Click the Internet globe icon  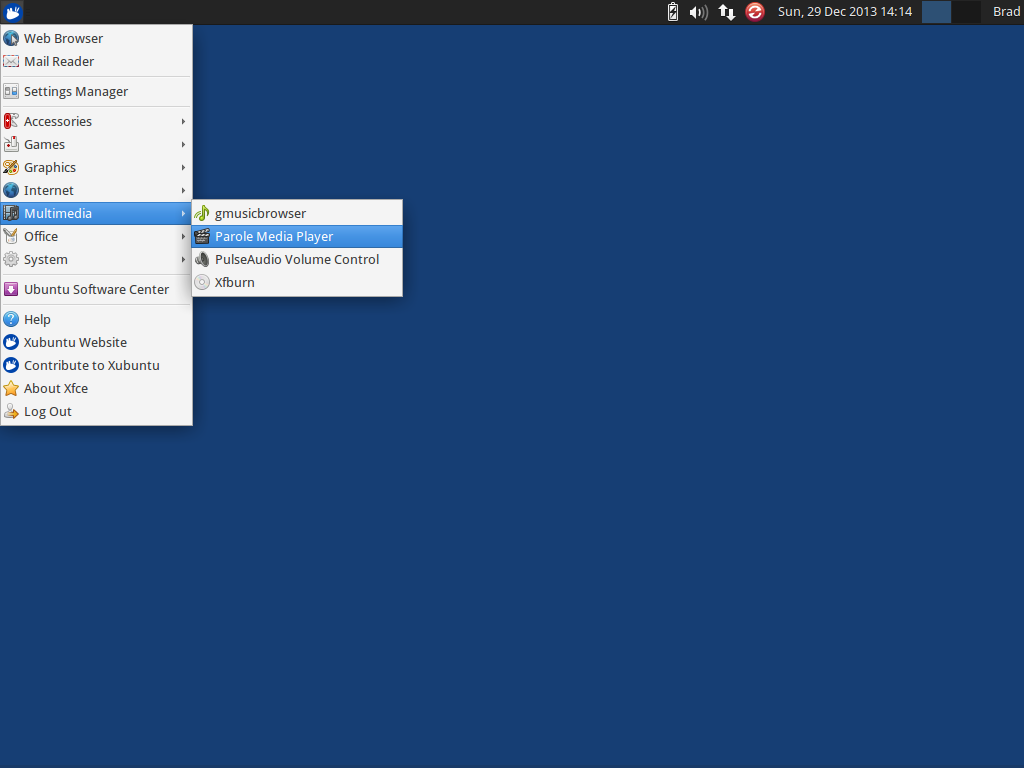11,191
